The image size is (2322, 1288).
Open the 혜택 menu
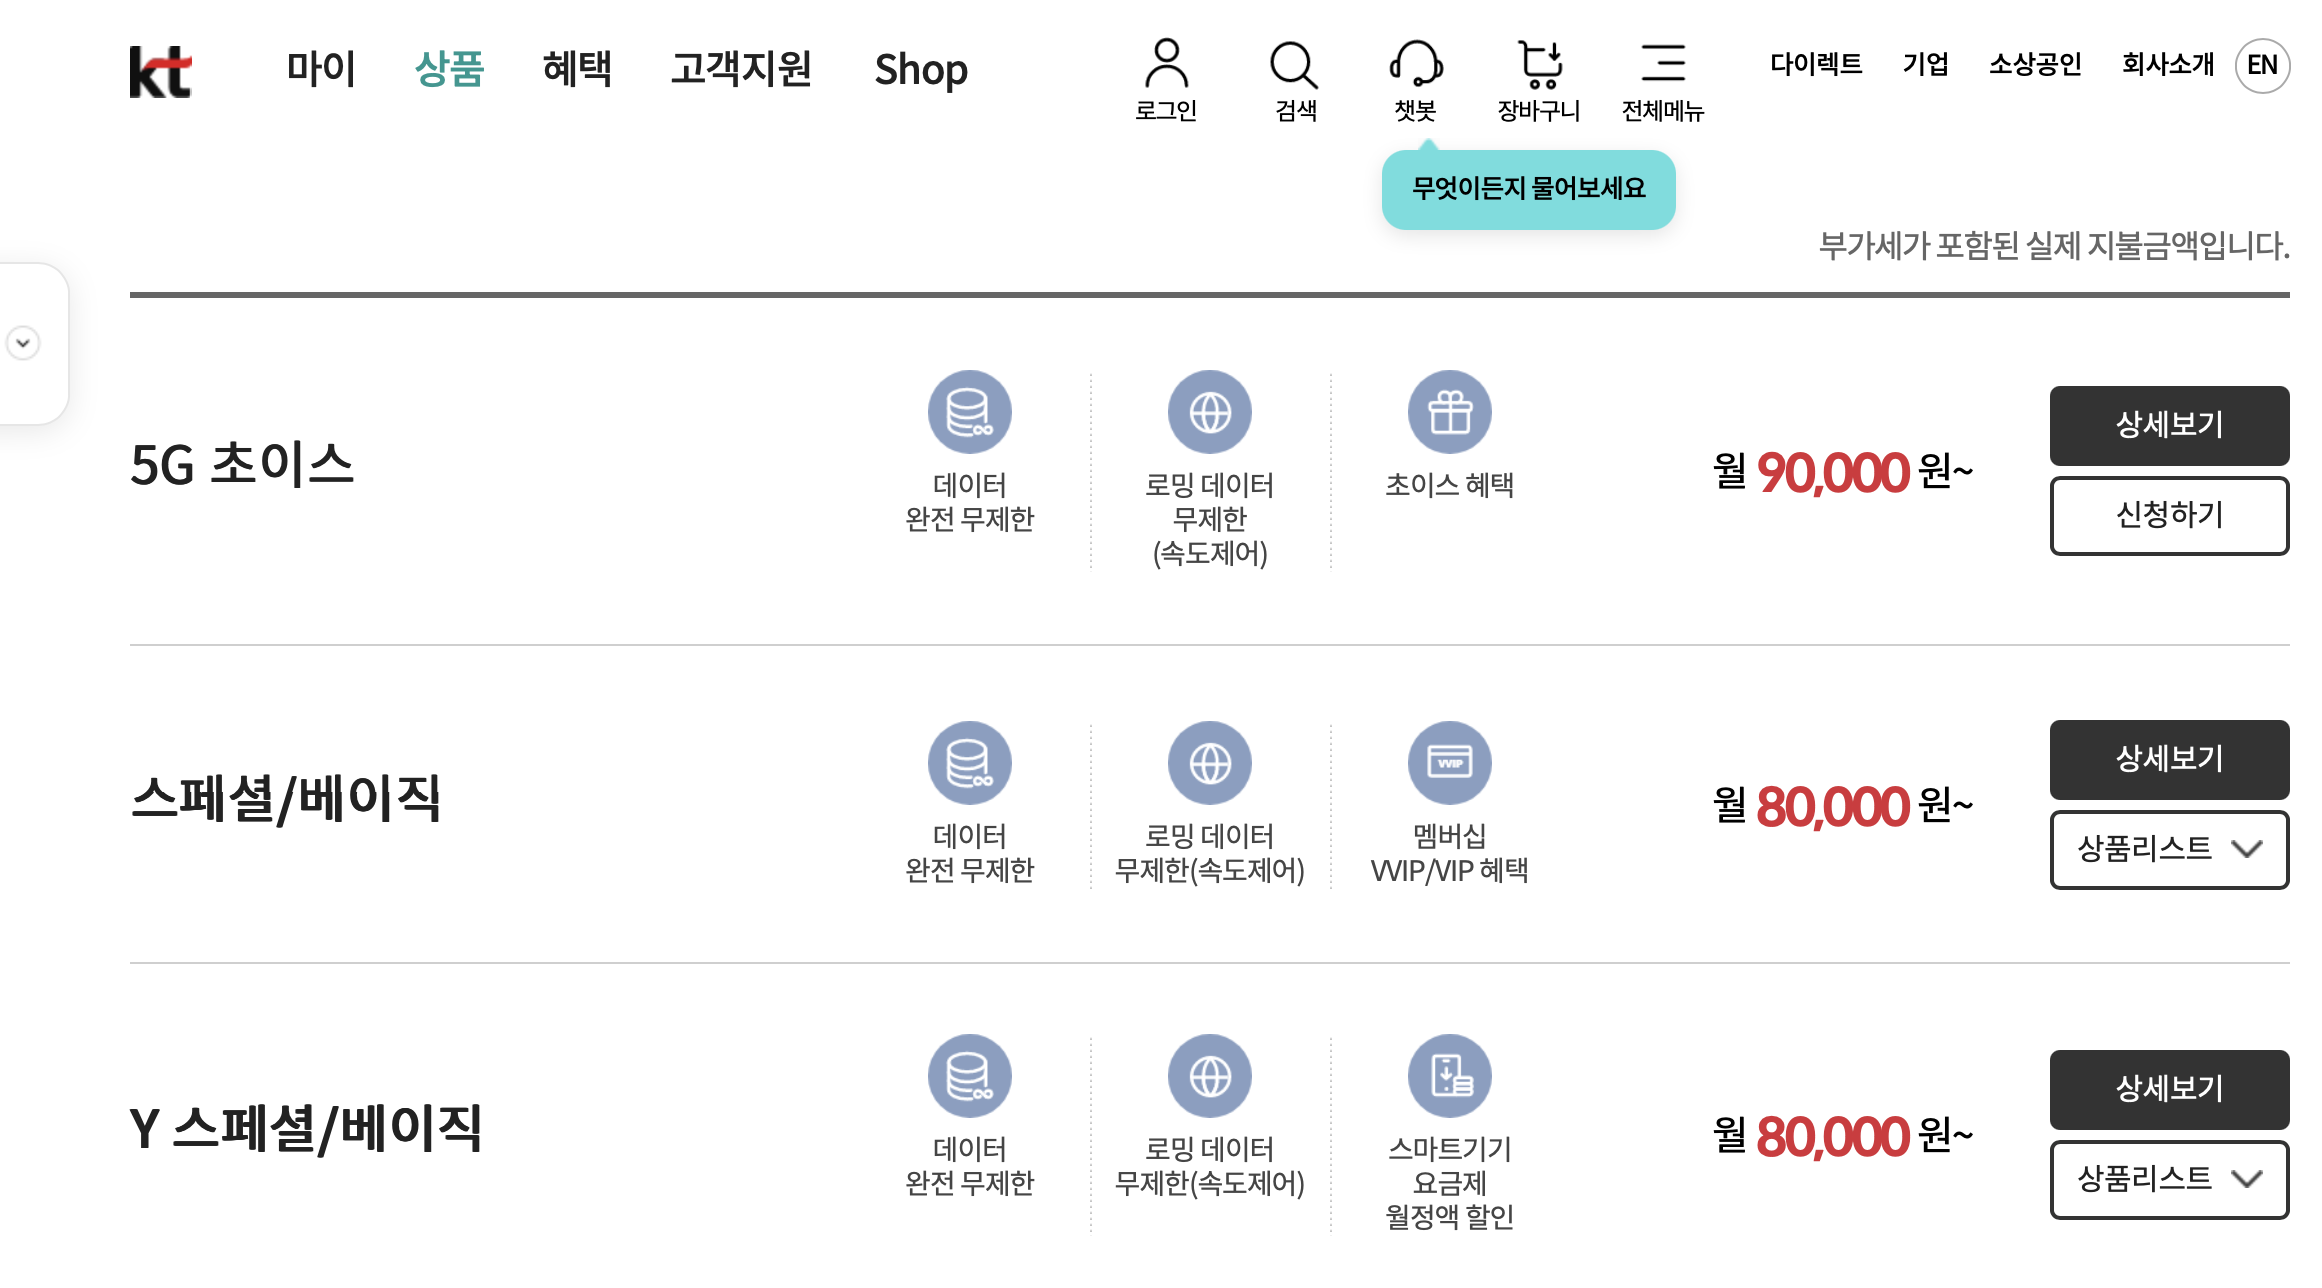click(577, 69)
